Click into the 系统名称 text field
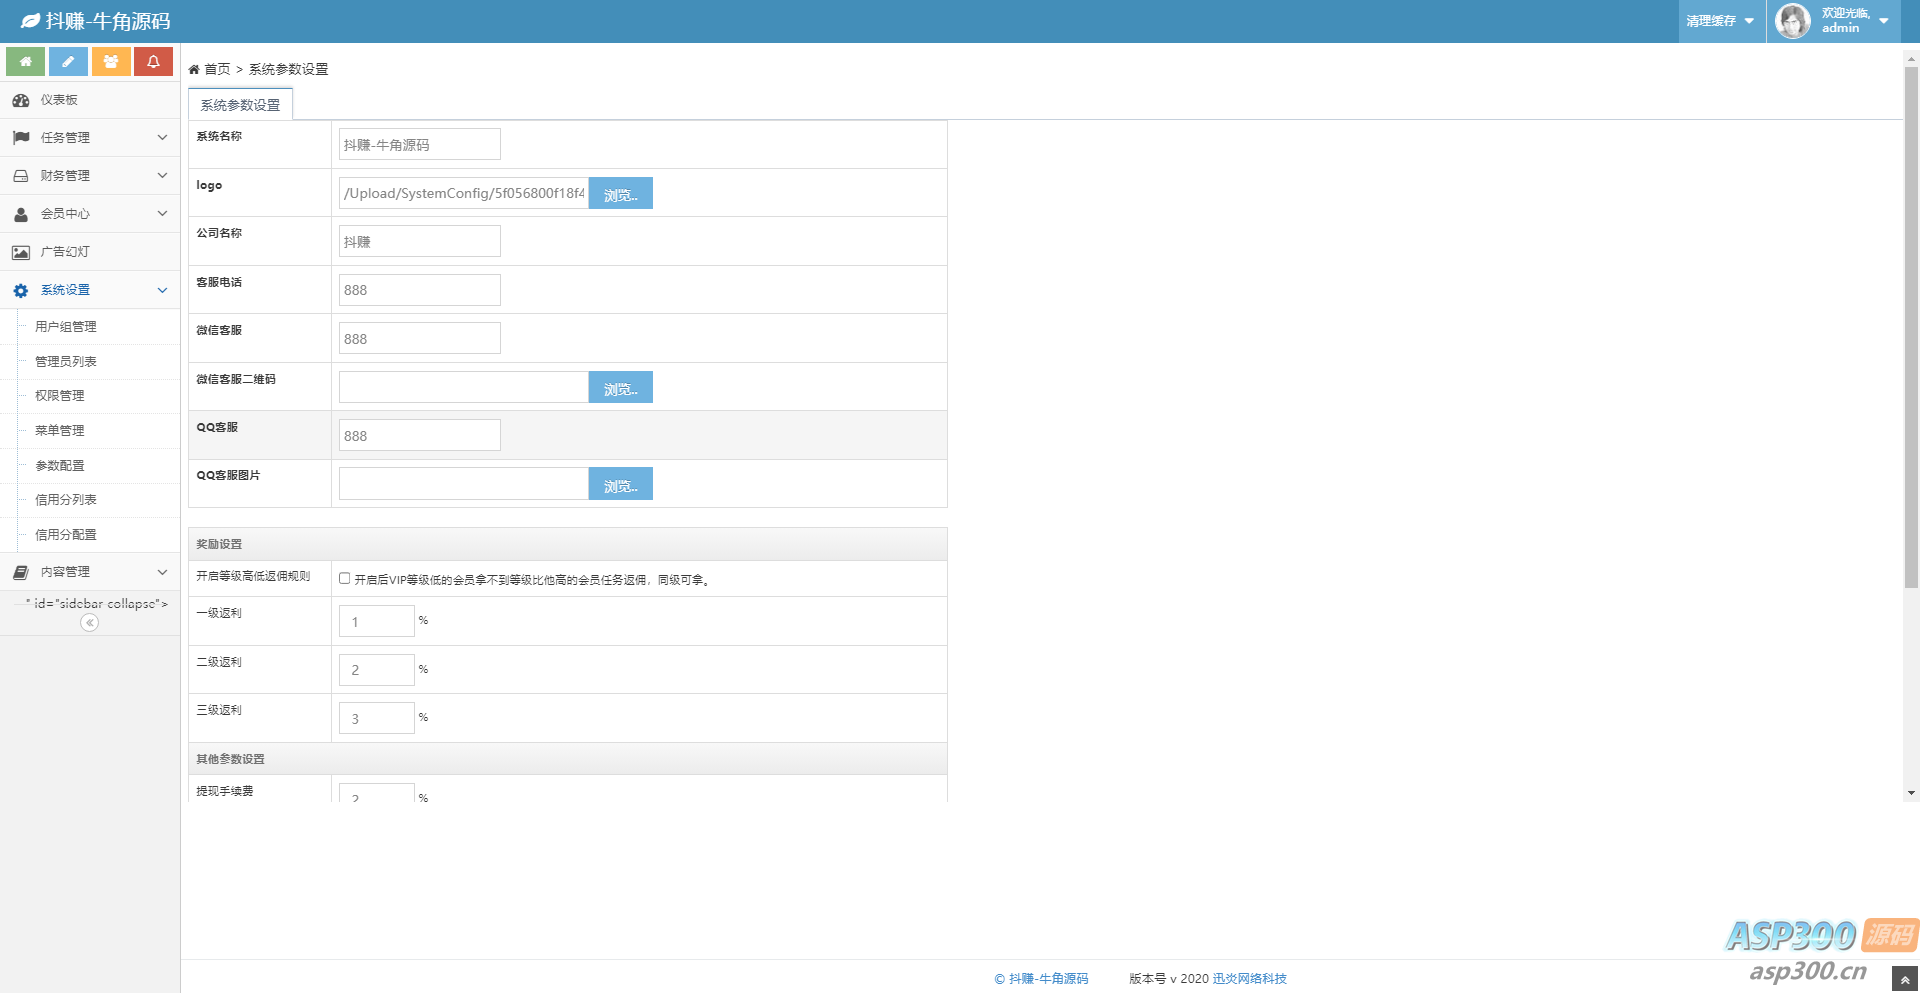Image resolution: width=1920 pixels, height=993 pixels. coord(420,145)
